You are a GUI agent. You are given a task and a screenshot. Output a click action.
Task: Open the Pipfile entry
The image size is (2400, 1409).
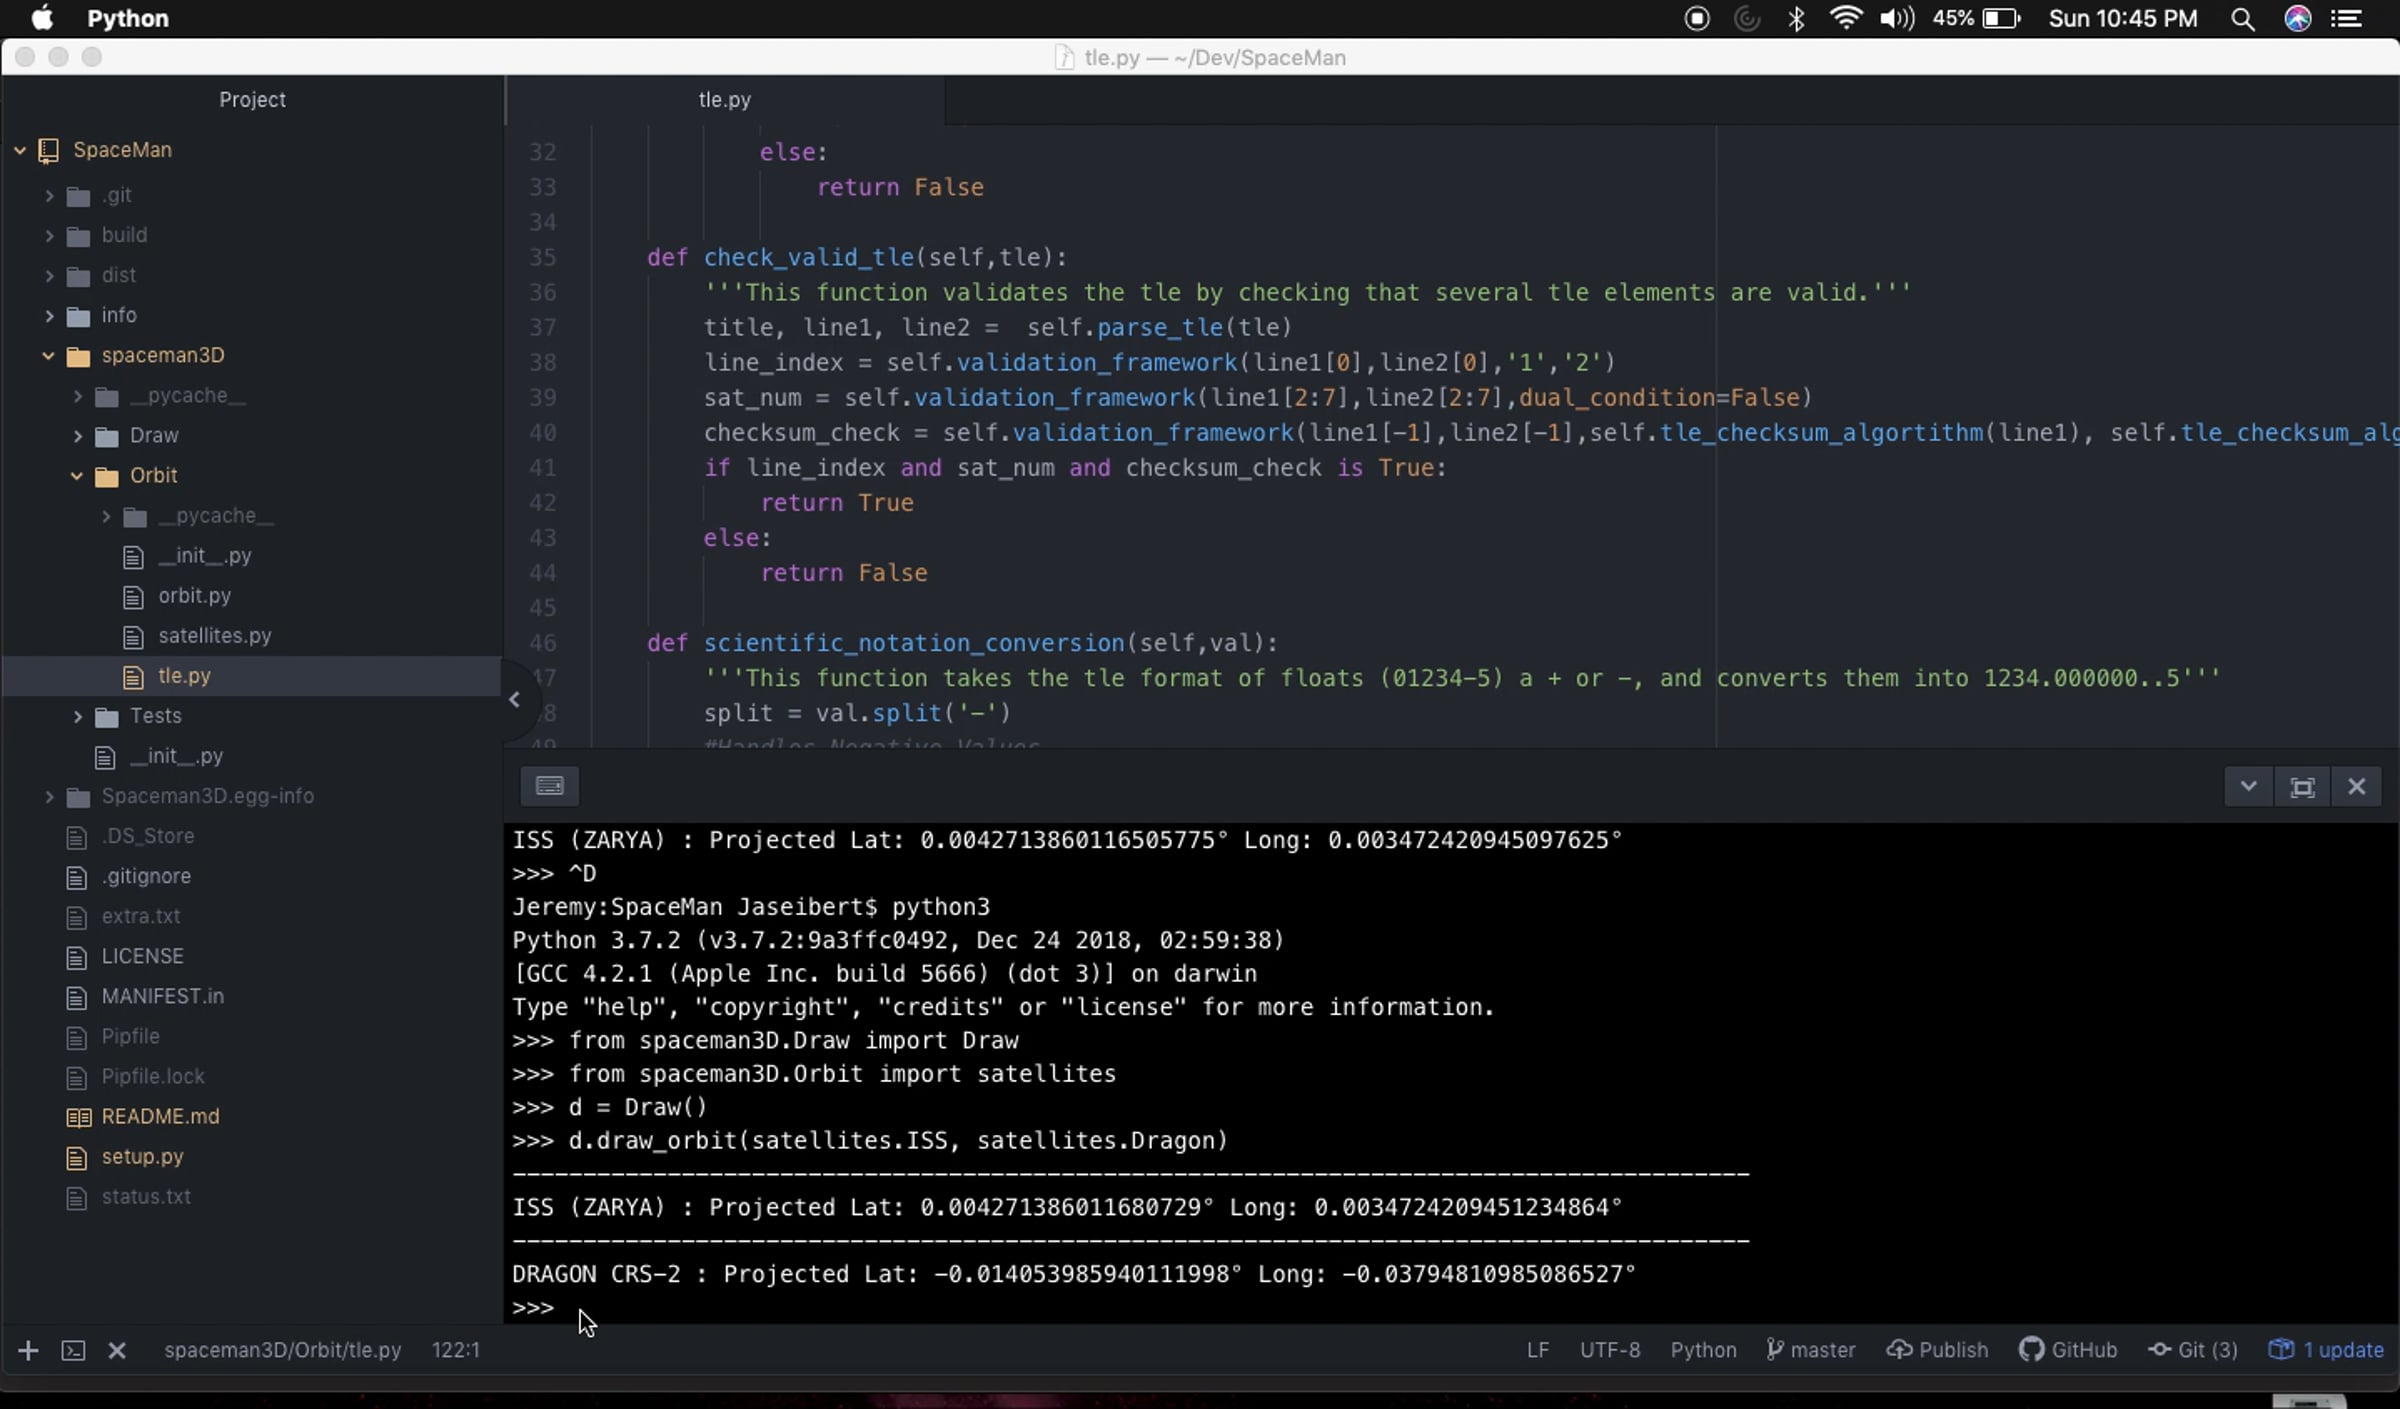click(x=130, y=1036)
